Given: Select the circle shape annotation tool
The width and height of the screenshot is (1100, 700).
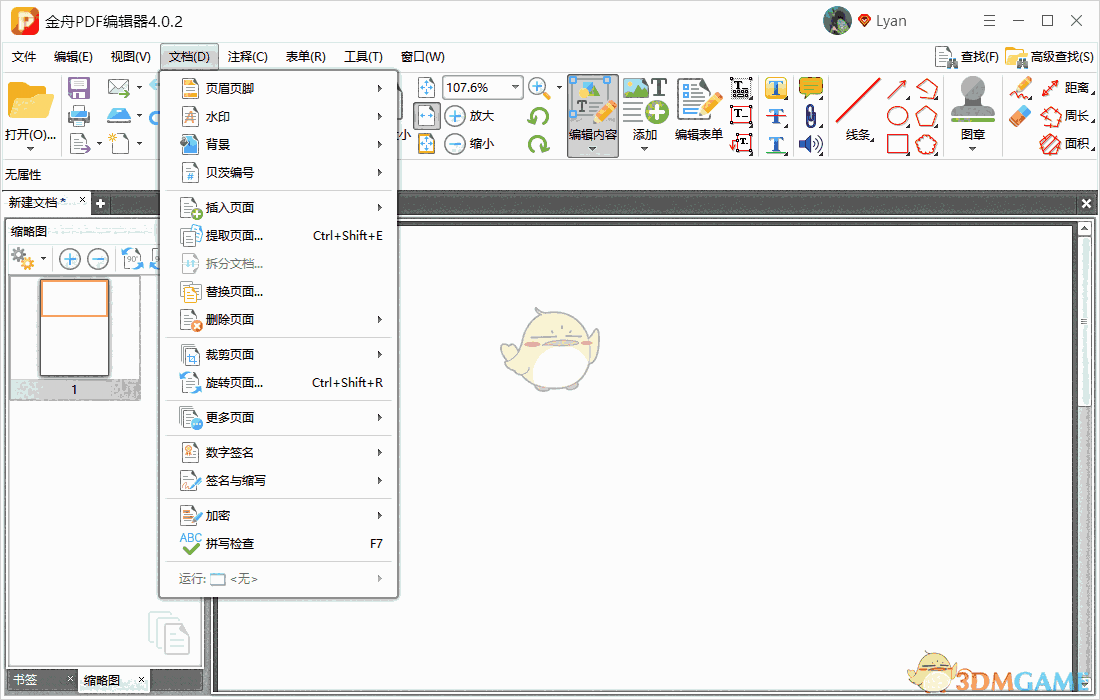Looking at the screenshot, I should [x=897, y=115].
